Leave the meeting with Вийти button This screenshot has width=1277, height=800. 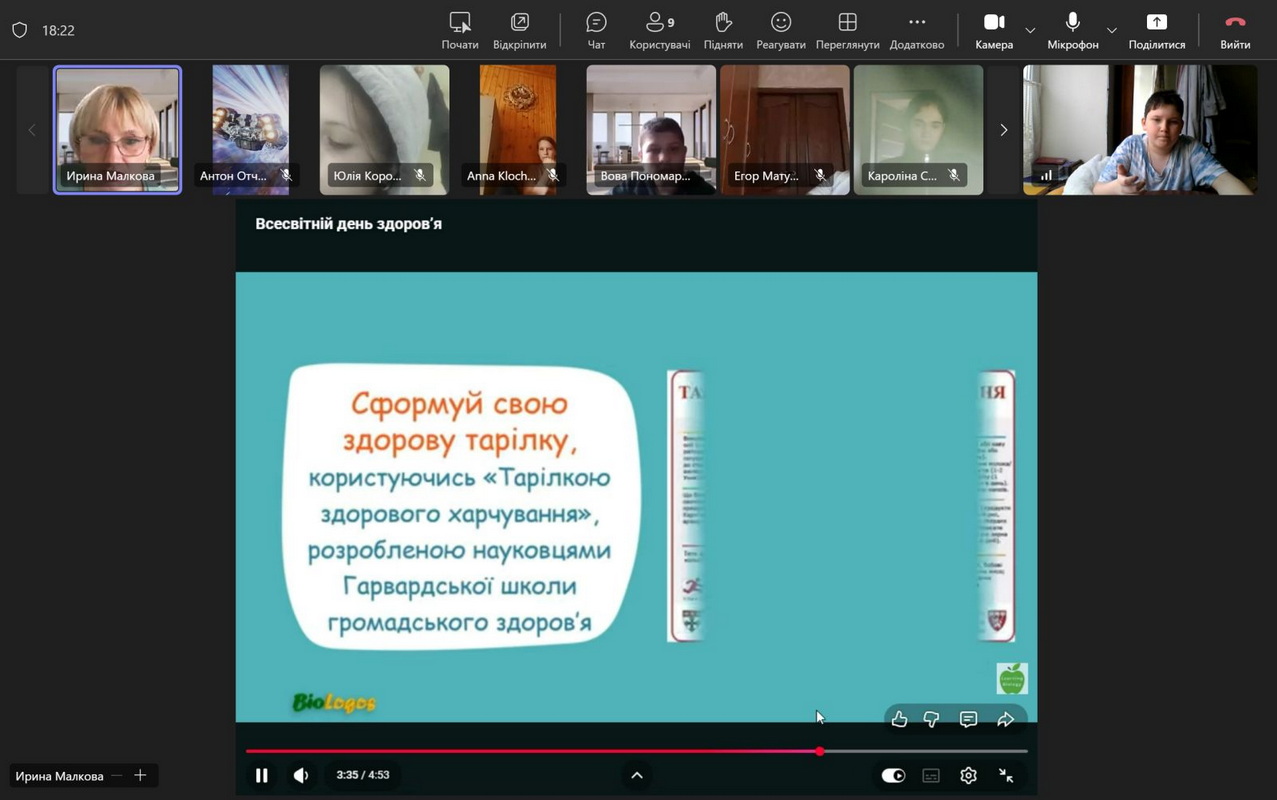(1235, 30)
